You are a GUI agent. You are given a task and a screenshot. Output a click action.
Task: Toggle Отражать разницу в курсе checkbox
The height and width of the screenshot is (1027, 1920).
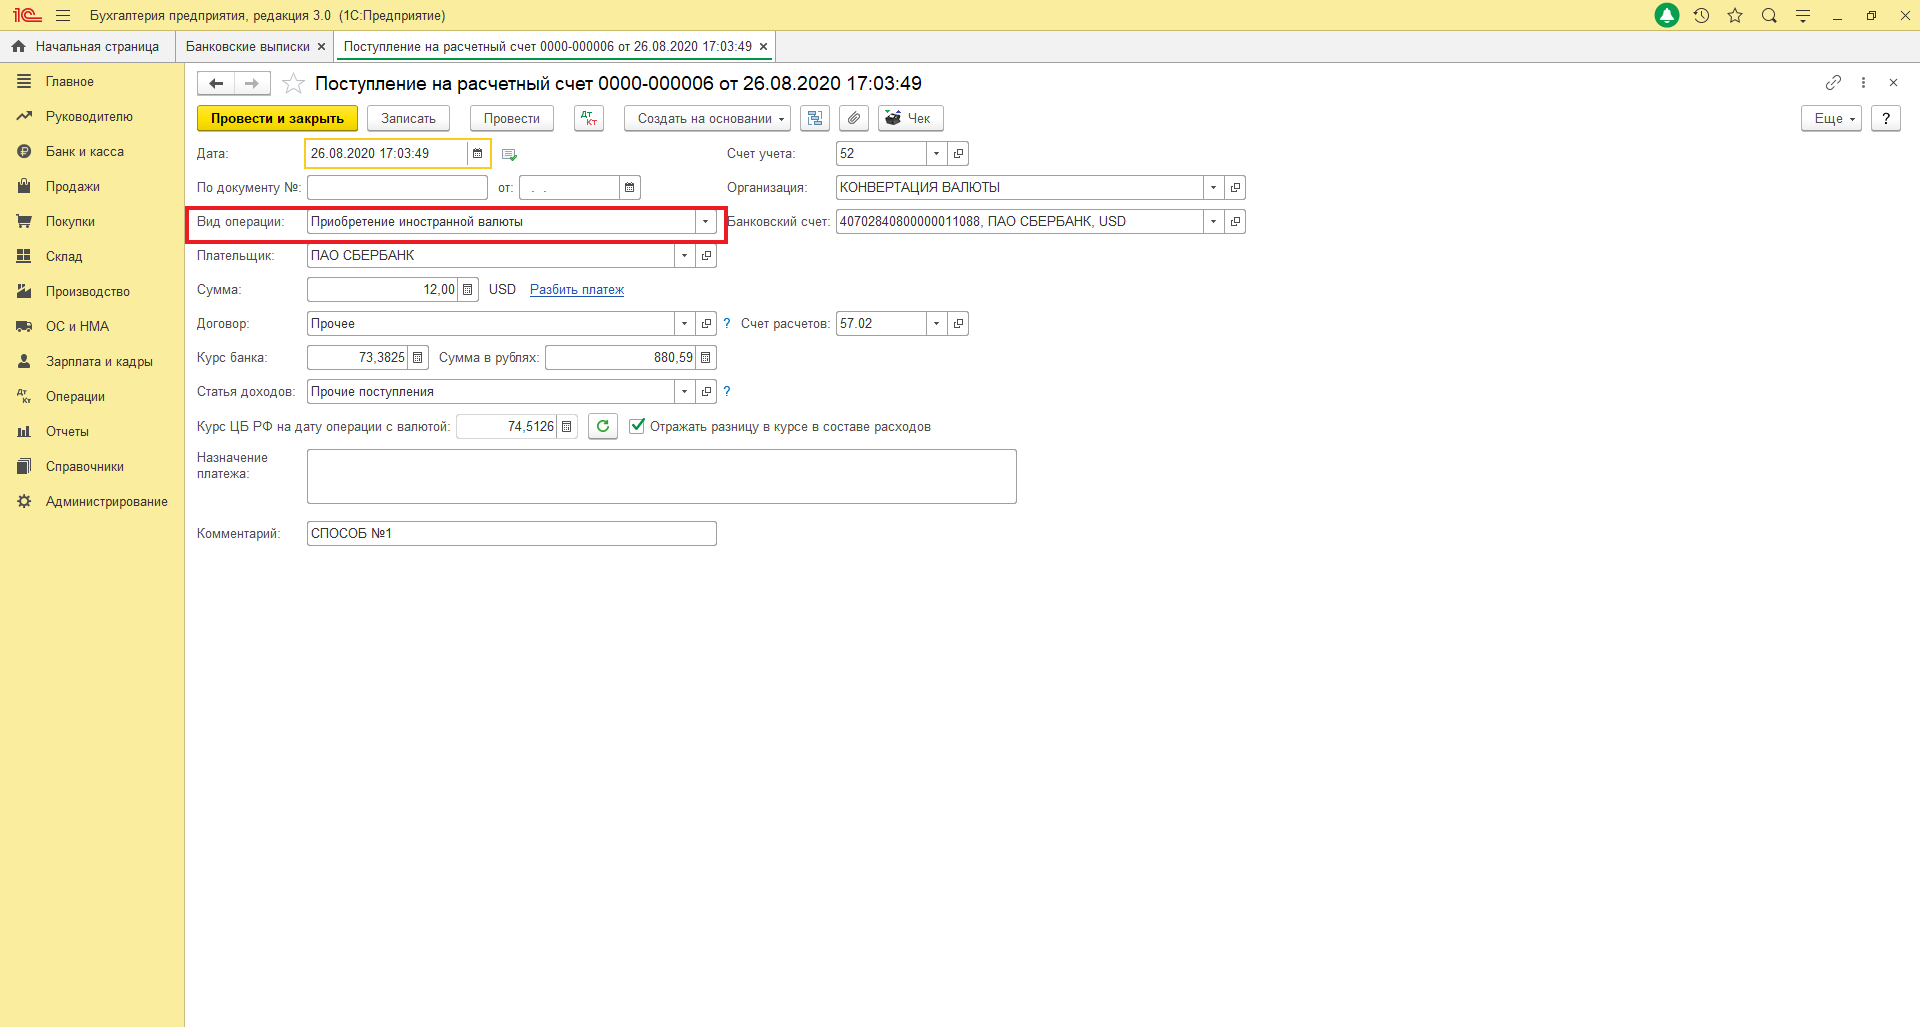coord(637,427)
